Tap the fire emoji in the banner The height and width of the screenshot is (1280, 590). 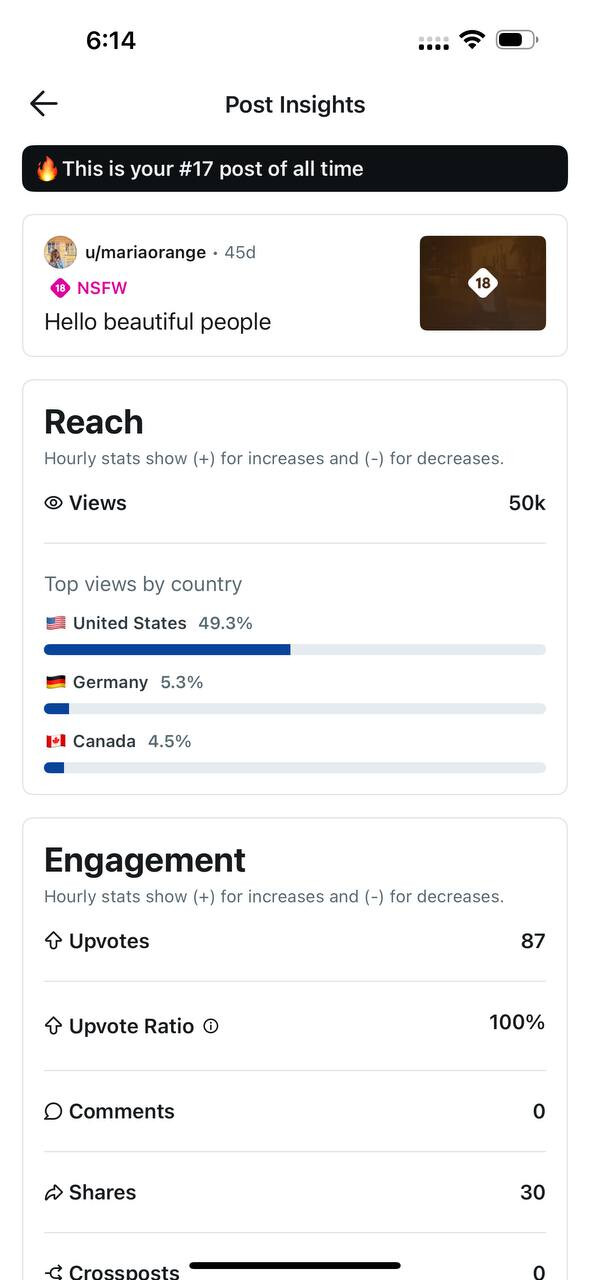(x=47, y=169)
